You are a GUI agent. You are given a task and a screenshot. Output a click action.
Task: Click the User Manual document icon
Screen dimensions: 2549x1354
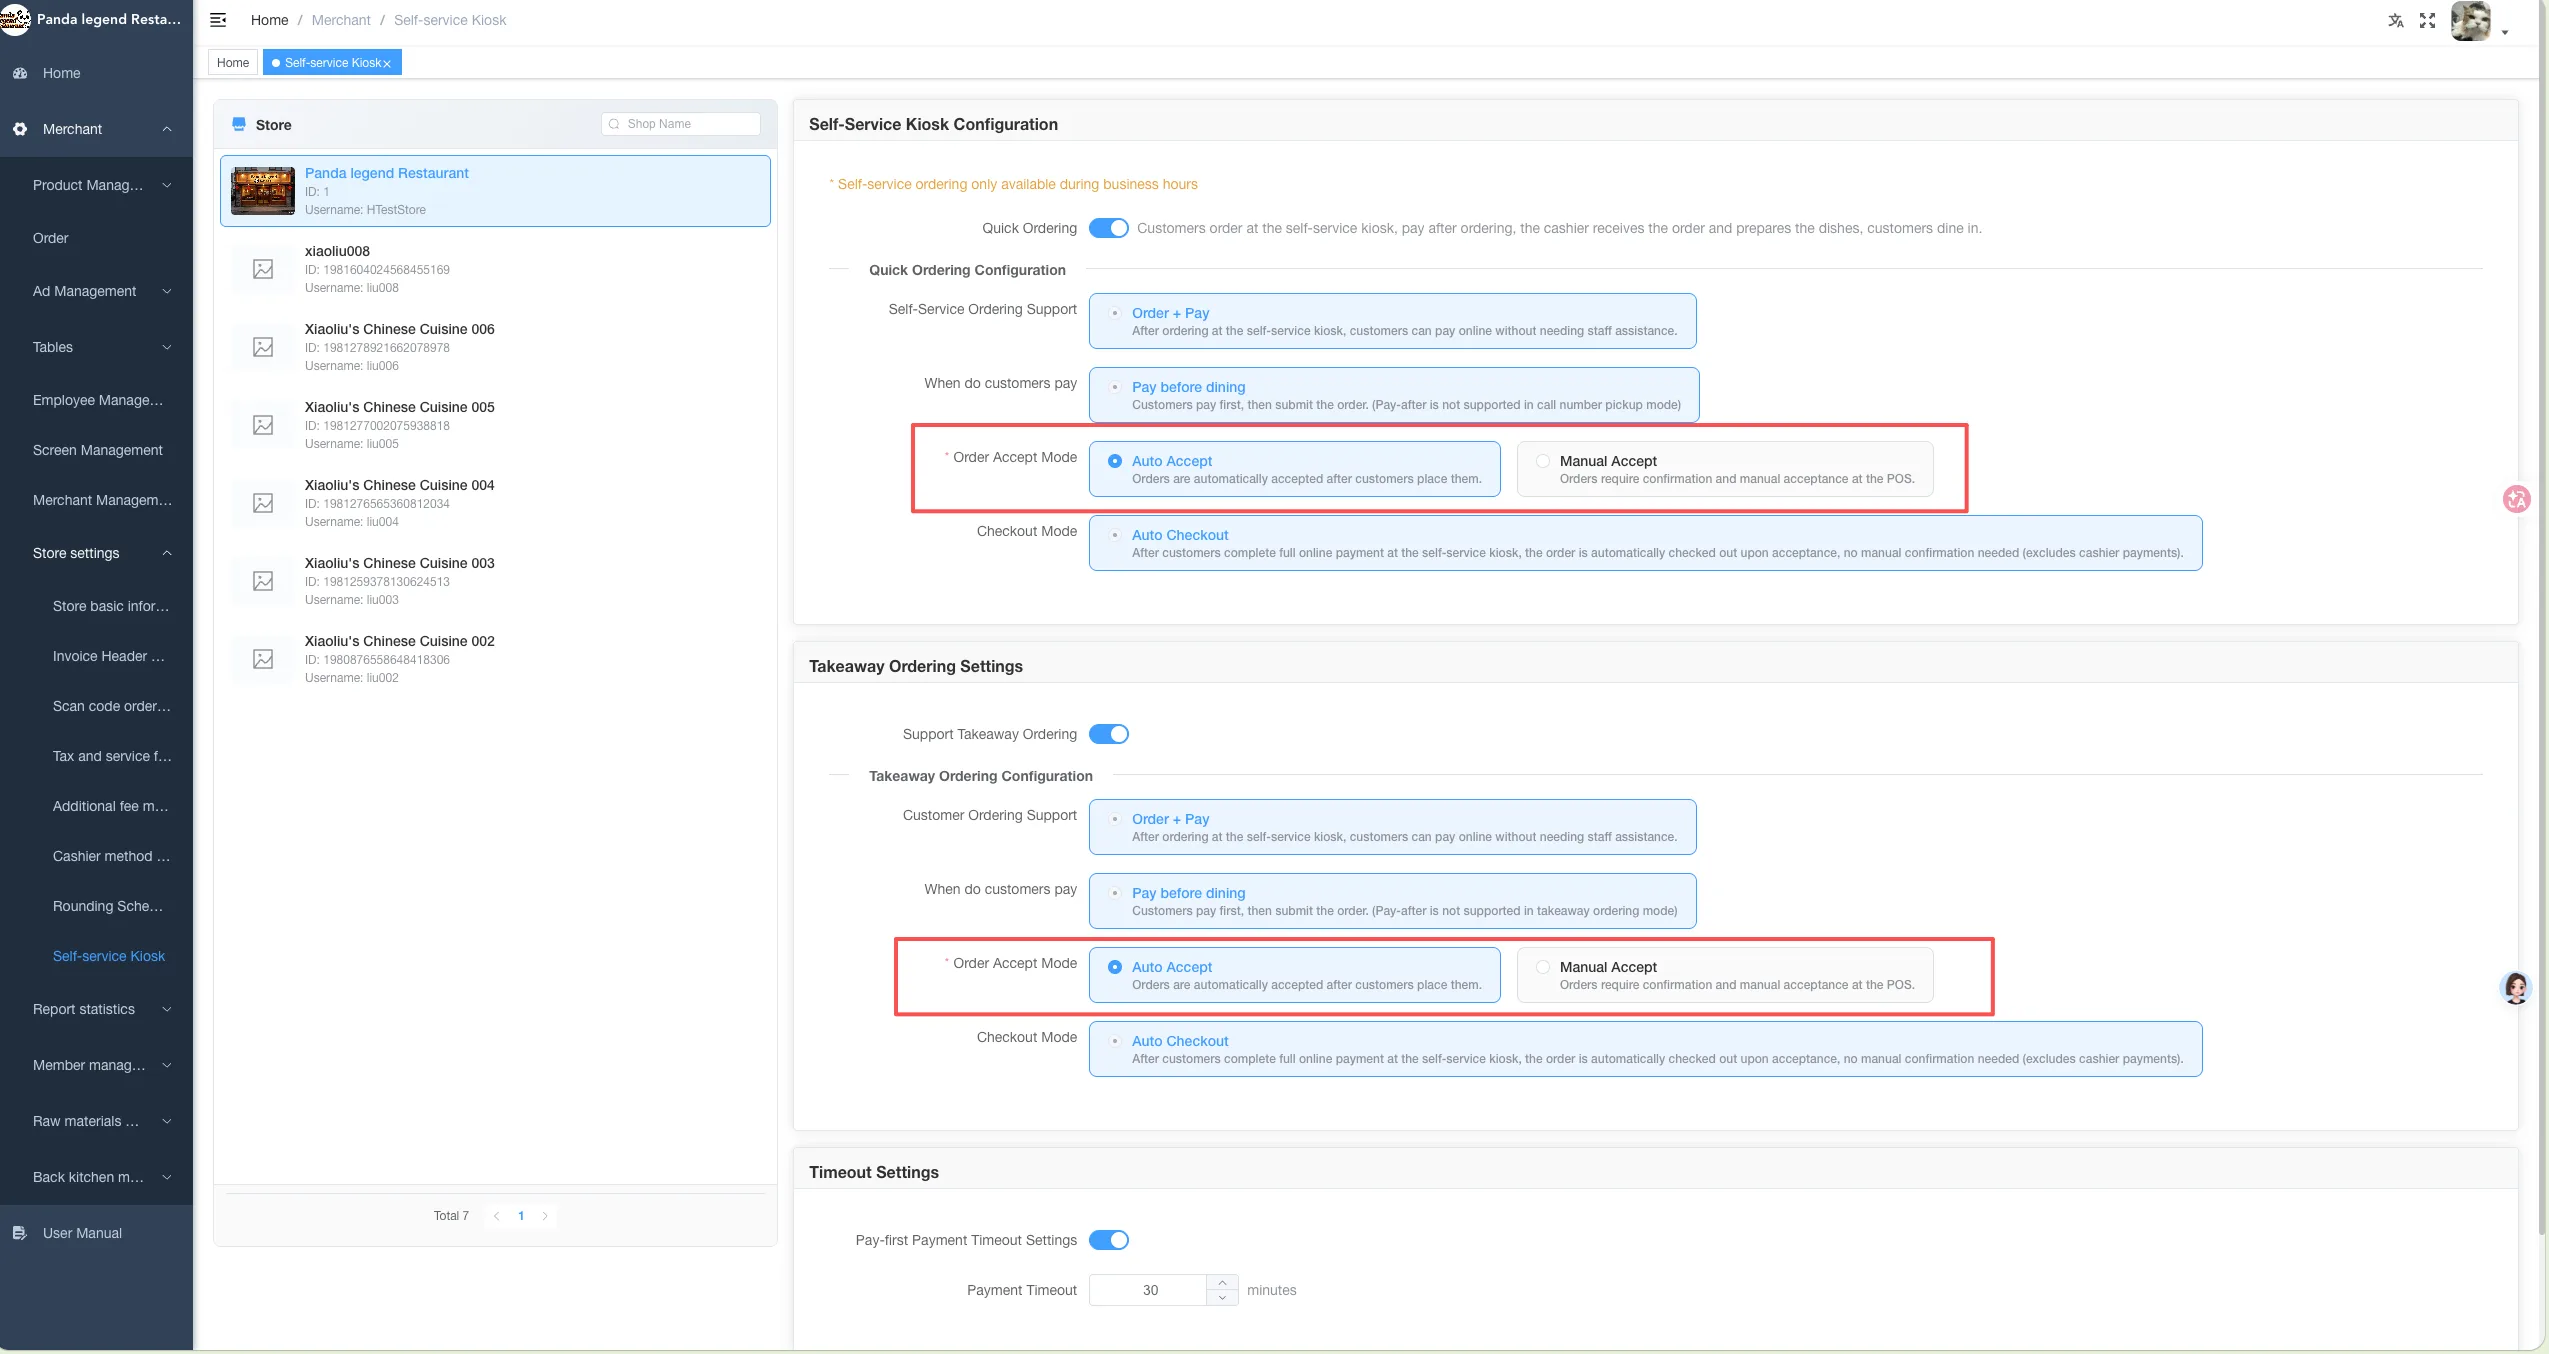pos(20,1233)
